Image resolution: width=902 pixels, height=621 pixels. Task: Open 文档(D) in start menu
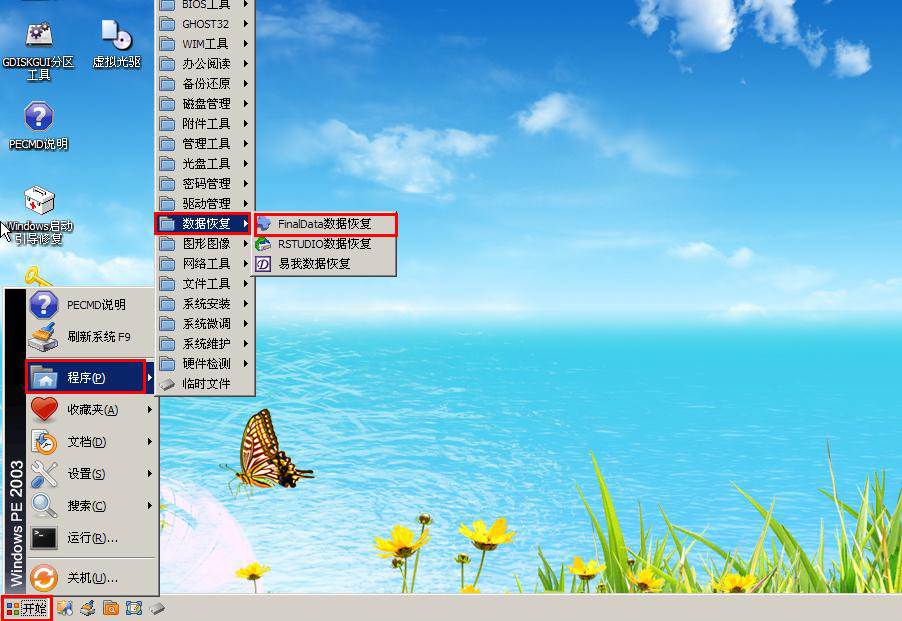pyautogui.click(x=92, y=442)
